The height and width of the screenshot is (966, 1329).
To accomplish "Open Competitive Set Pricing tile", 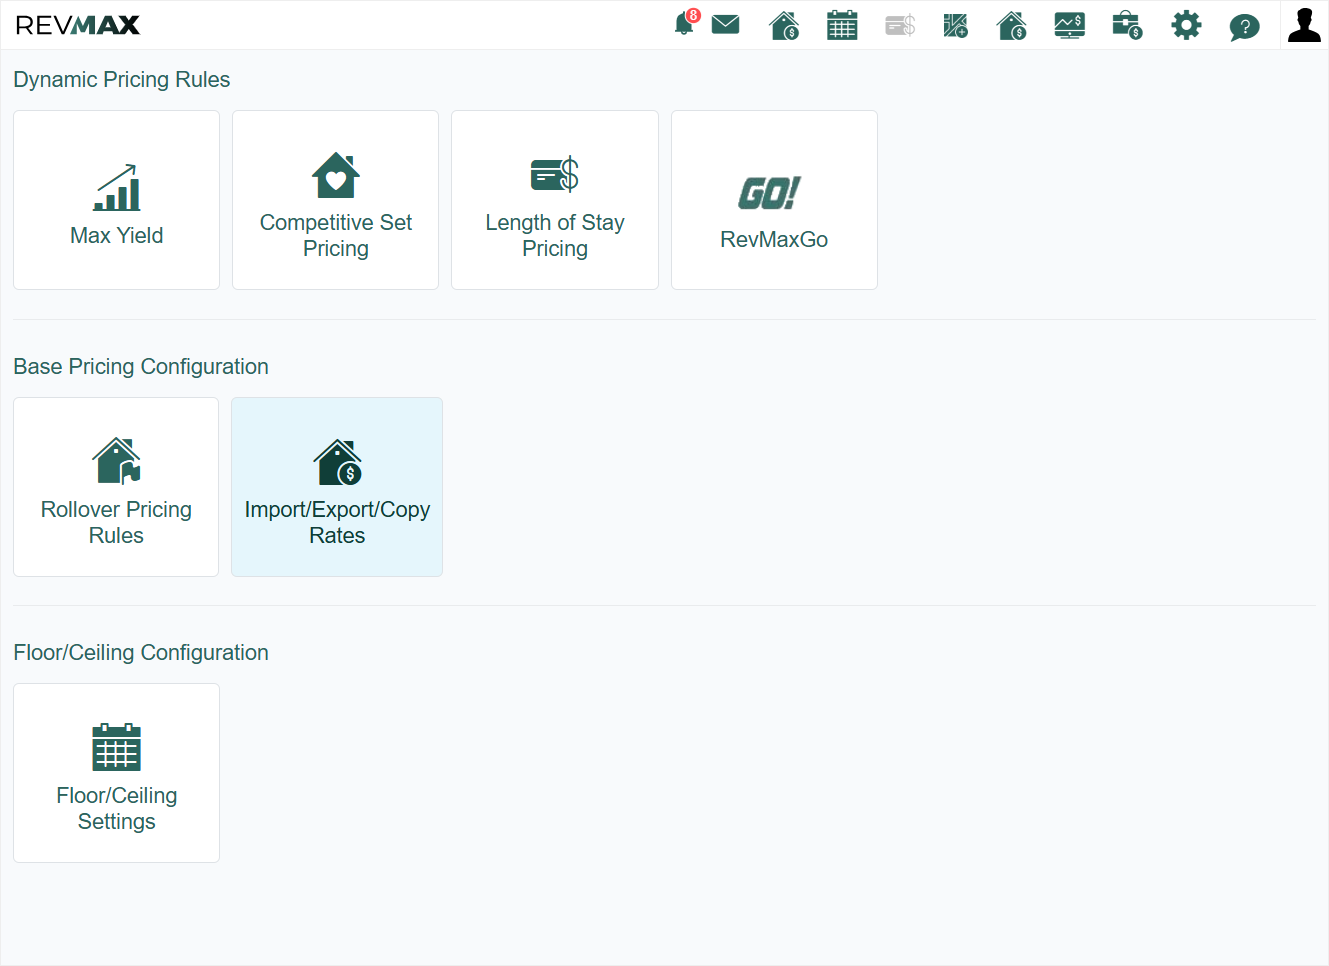I will (x=335, y=200).
